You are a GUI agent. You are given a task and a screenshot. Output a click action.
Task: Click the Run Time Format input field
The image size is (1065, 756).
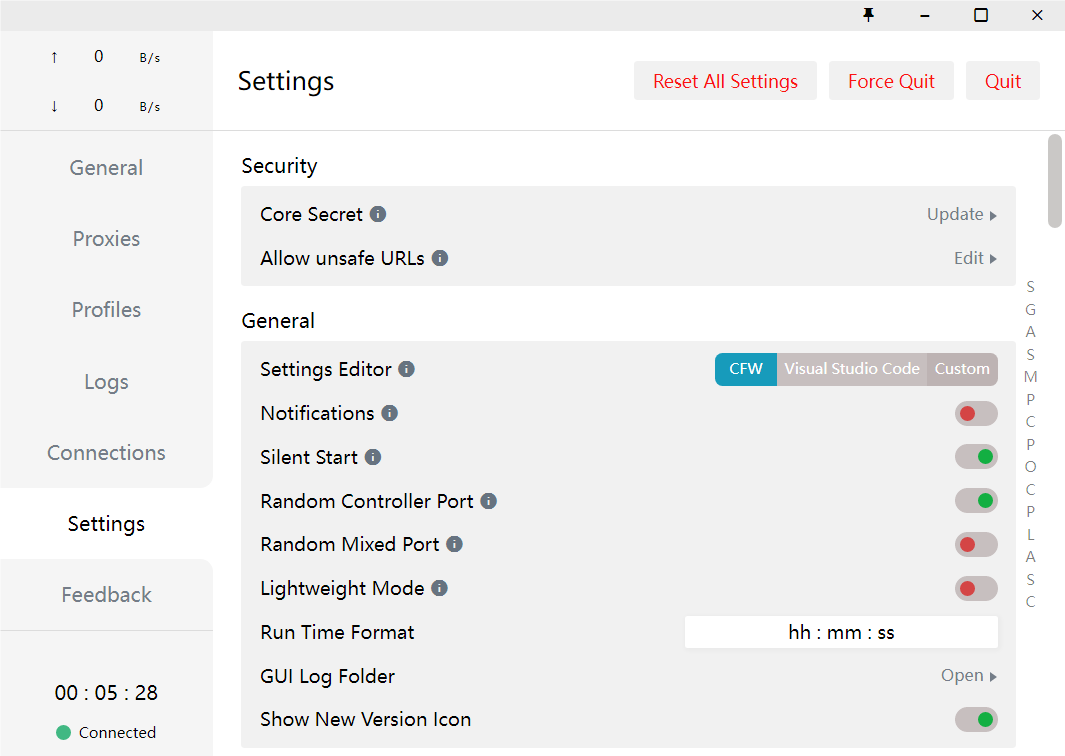[841, 632]
